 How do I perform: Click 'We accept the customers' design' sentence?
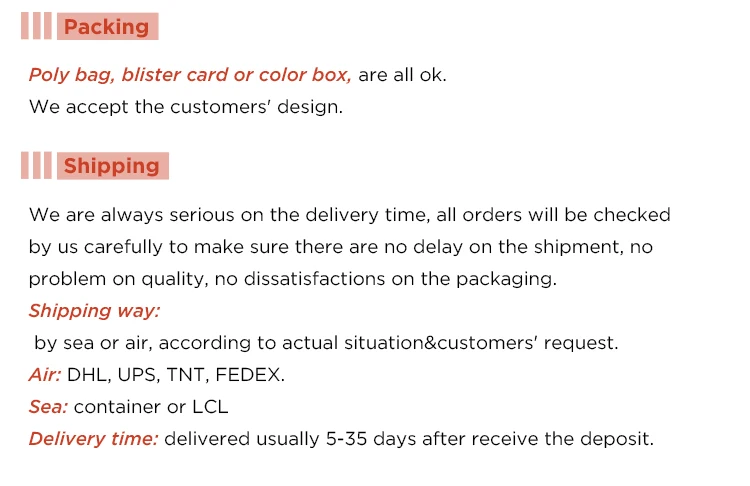pyautogui.click(x=185, y=107)
